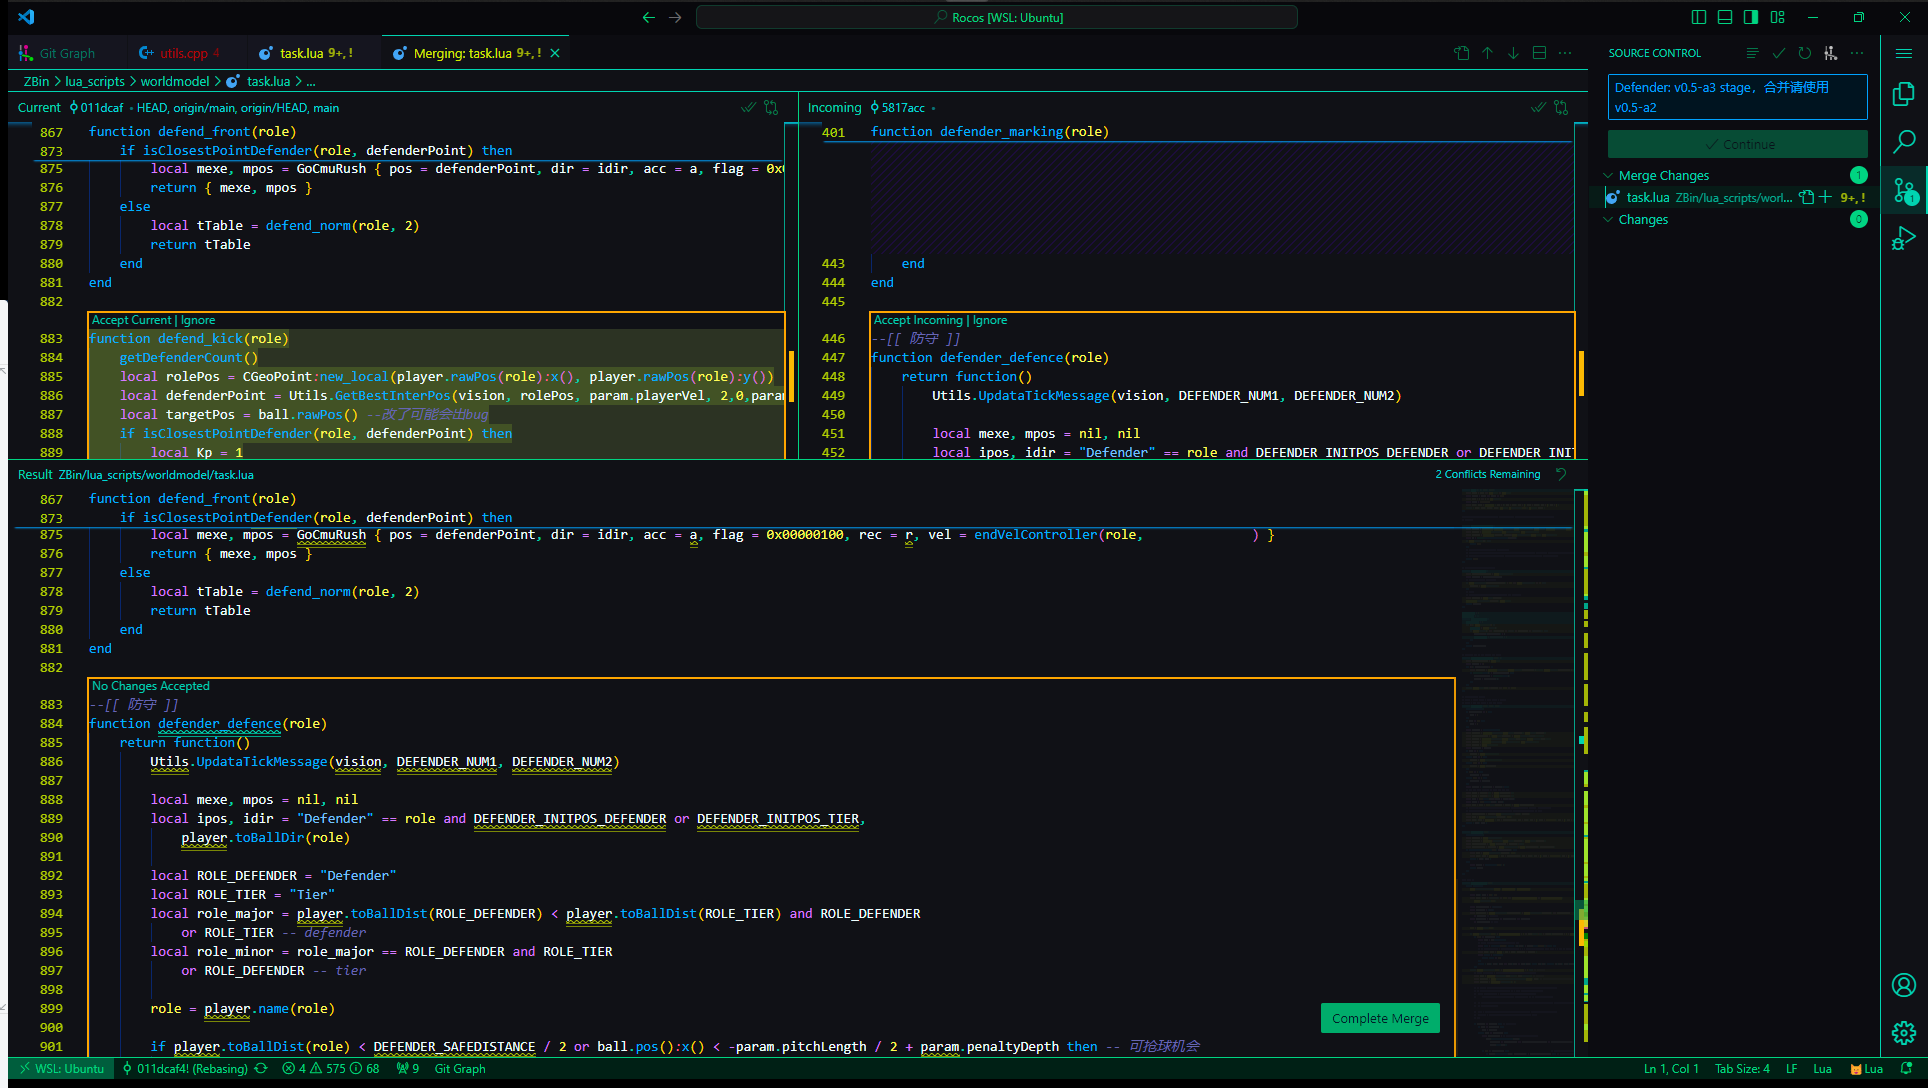The height and width of the screenshot is (1088, 1928).
Task: Open the Explorer view in activity bar
Action: 1903,94
